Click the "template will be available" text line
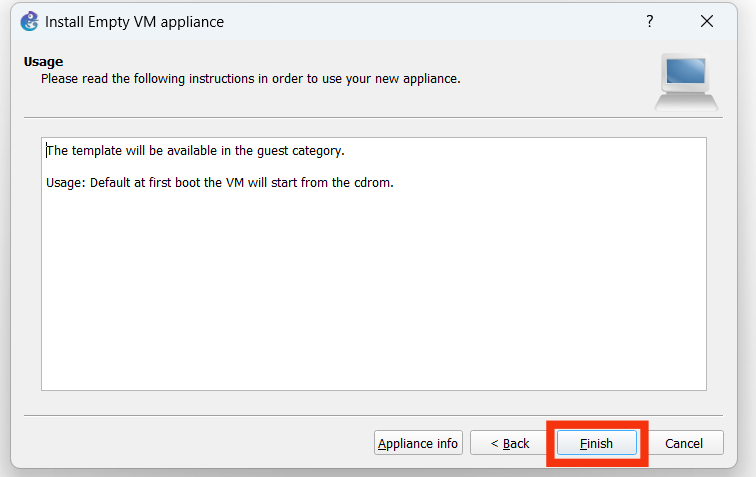 pyautogui.click(x=195, y=151)
